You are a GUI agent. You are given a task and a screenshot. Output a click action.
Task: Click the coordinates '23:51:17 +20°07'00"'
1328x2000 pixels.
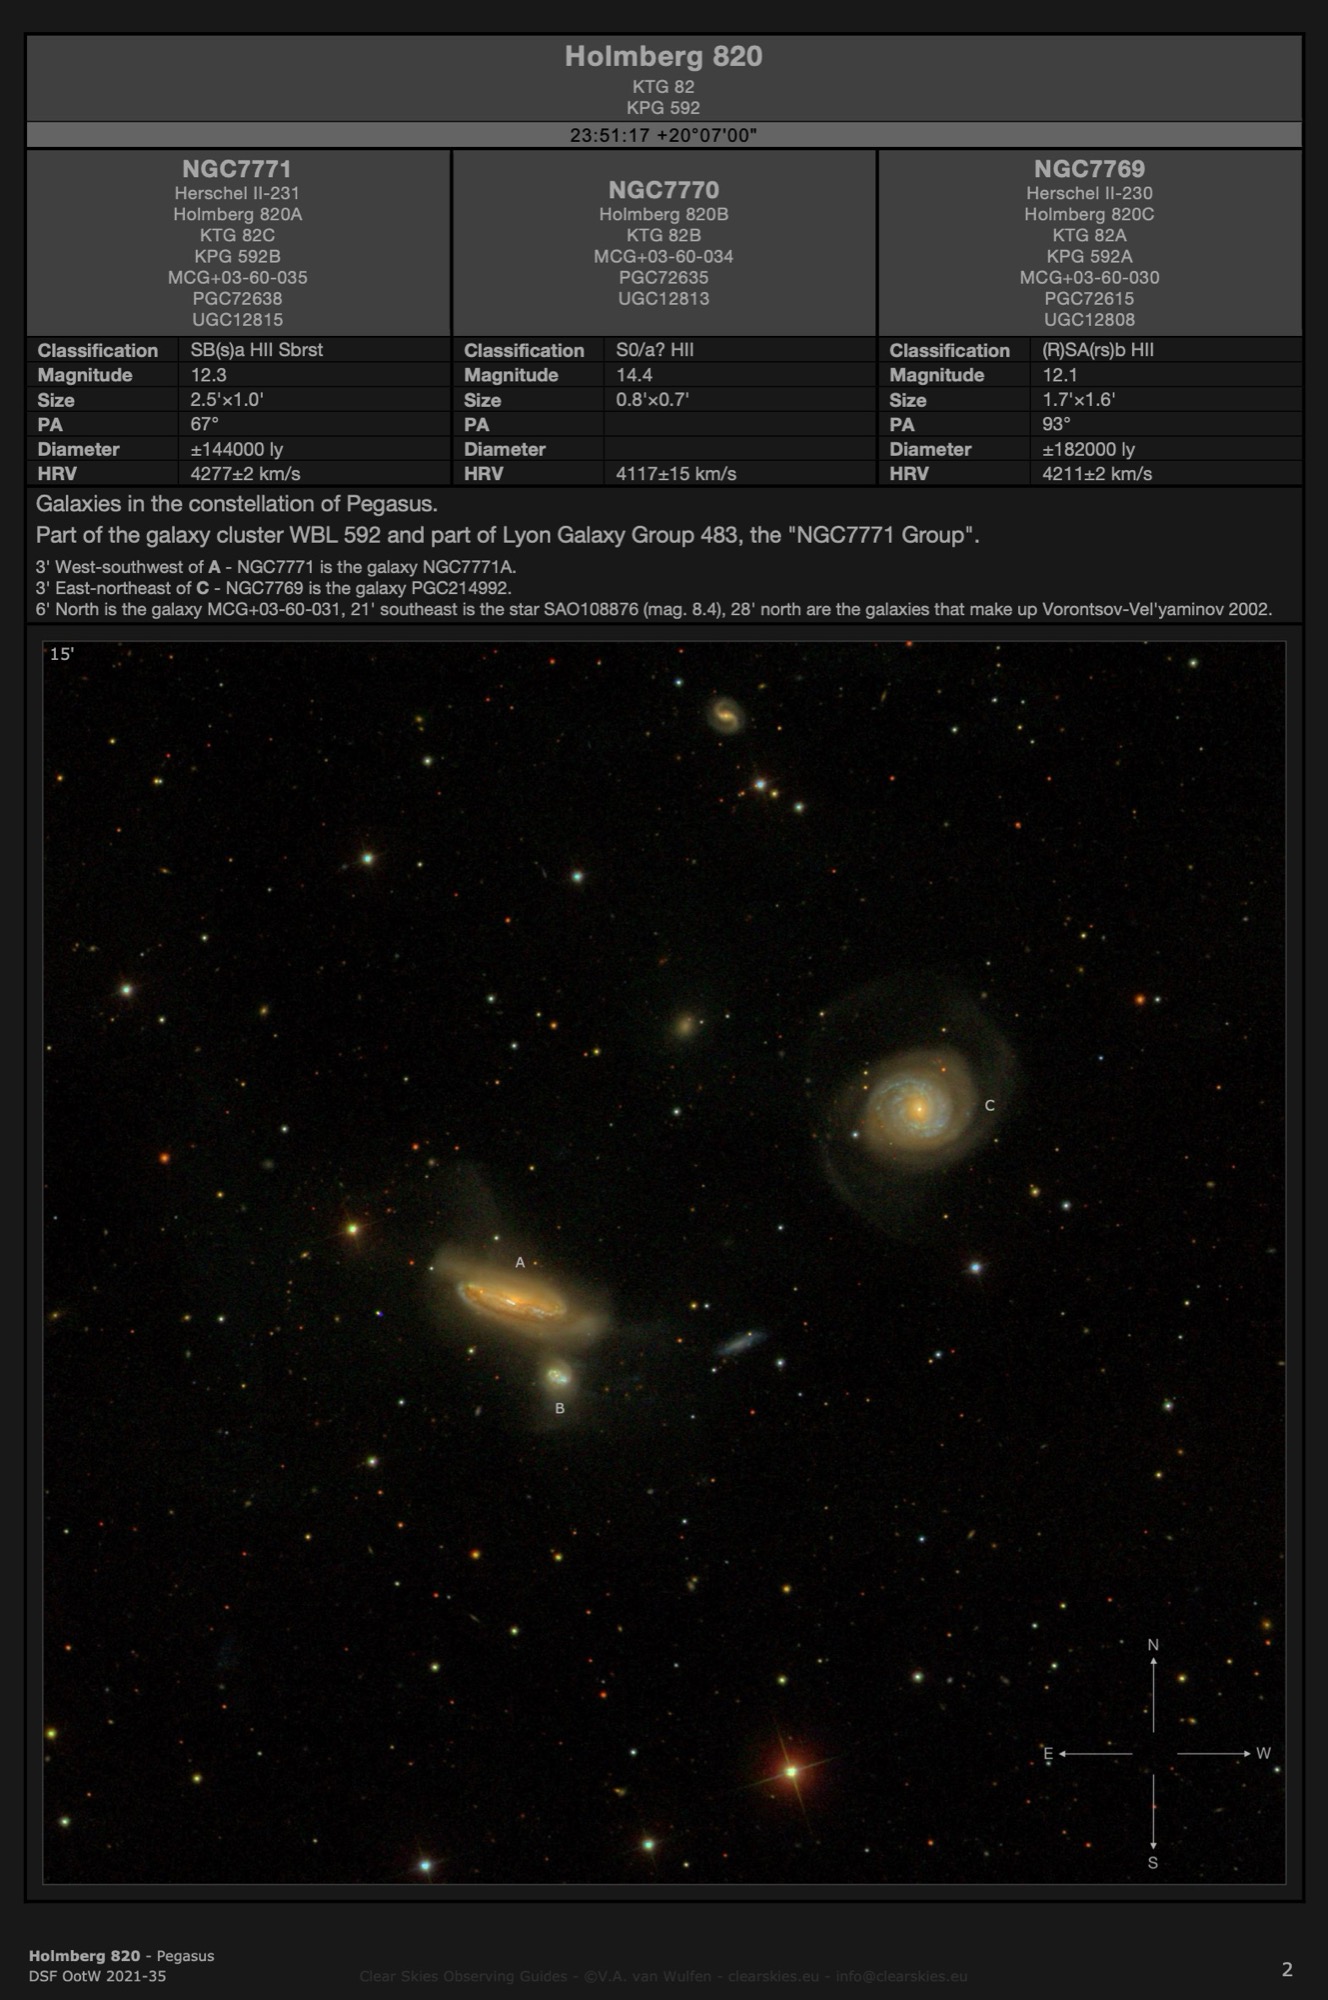(x=663, y=135)
